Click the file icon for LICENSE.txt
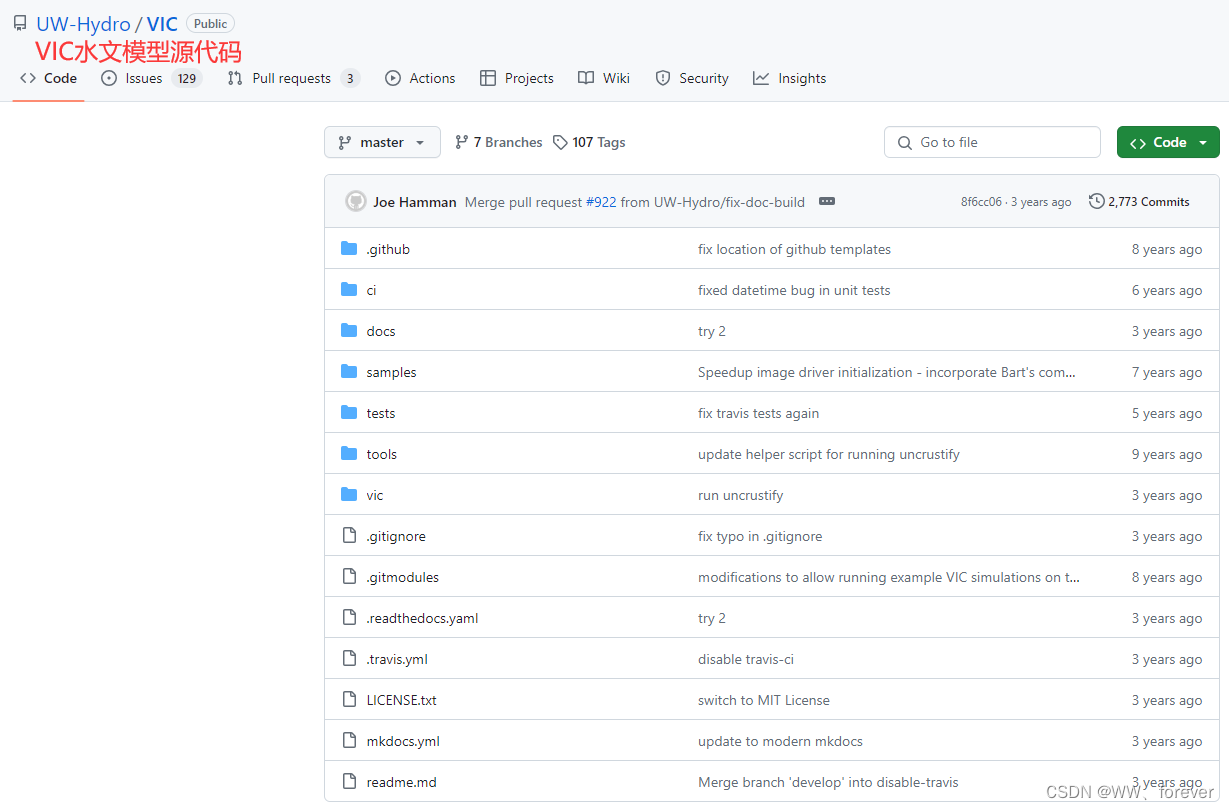Image resolution: width=1229 pixels, height=810 pixels. point(349,700)
